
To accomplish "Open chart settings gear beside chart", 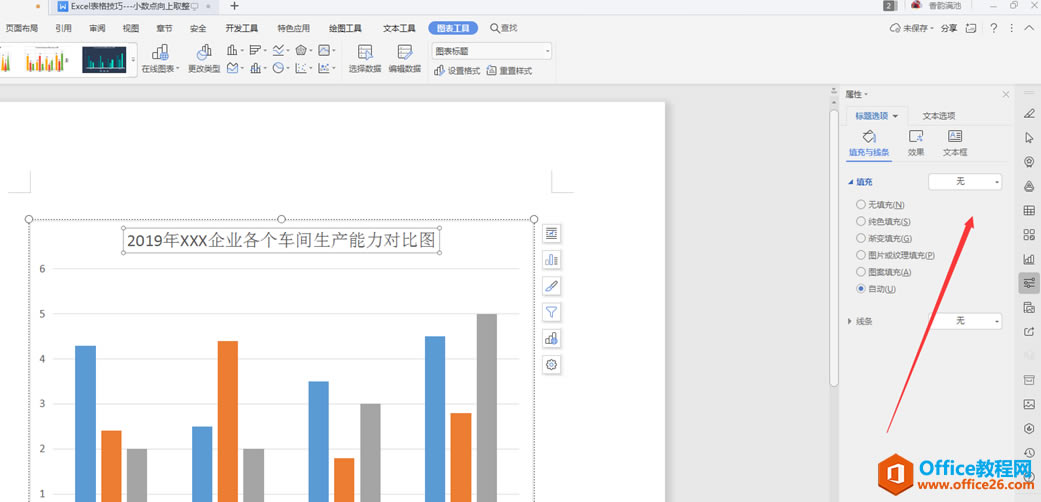I will [551, 364].
